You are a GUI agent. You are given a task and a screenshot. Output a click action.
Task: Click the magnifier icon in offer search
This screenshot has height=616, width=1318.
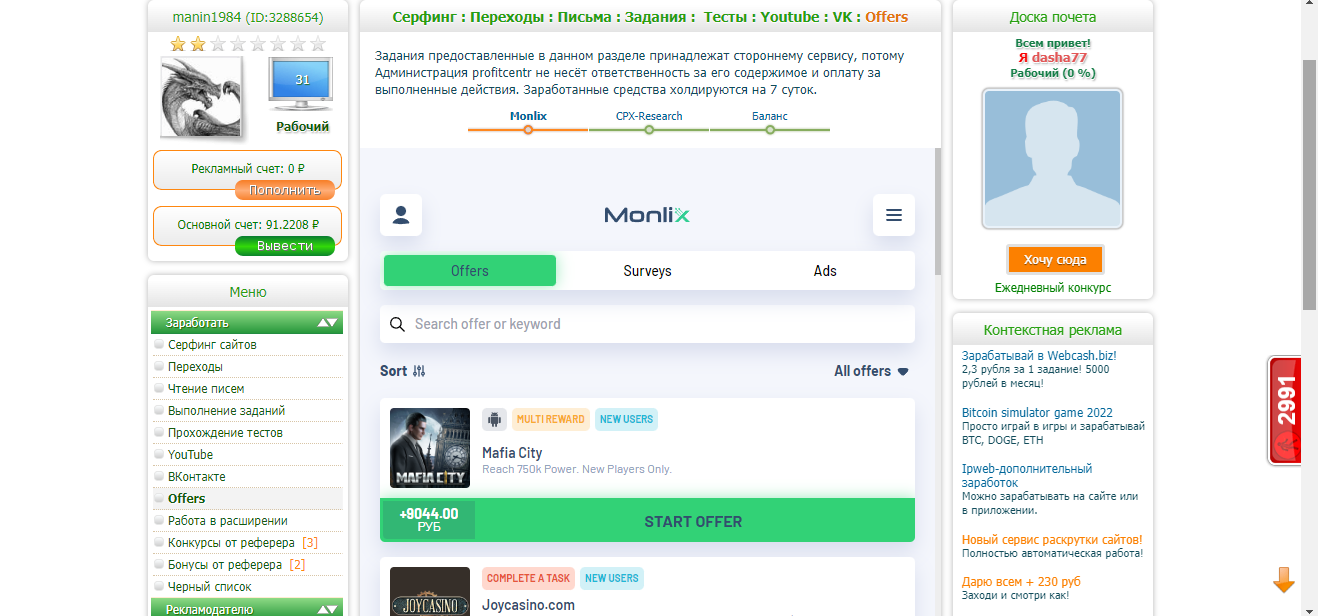[397, 324]
